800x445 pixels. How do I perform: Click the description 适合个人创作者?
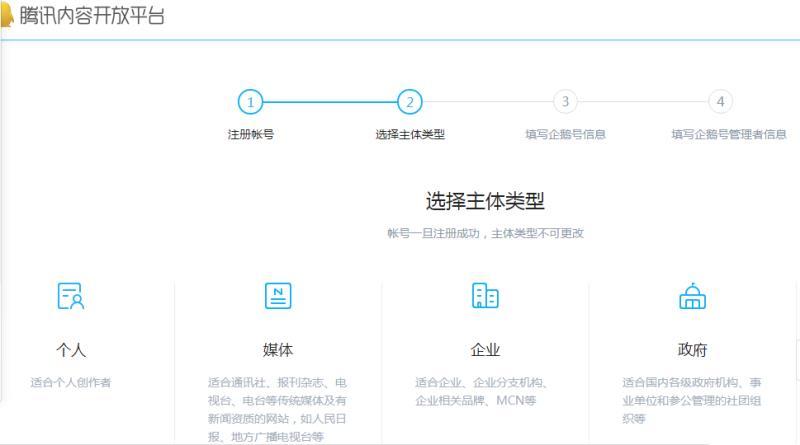click(71, 382)
